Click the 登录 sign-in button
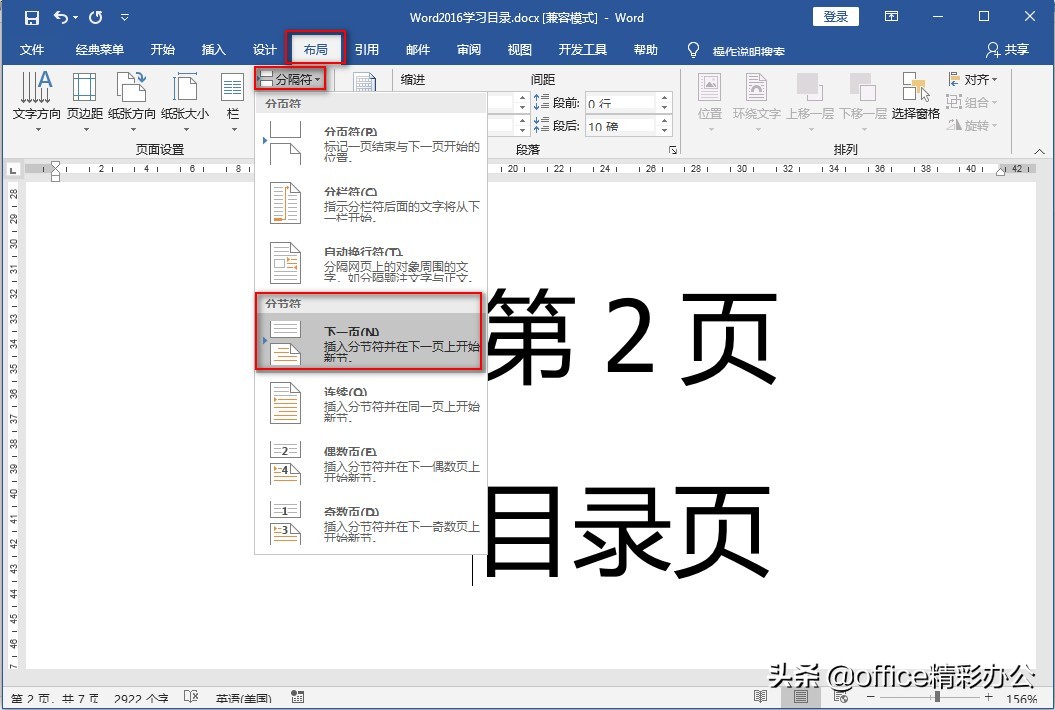Viewport: 1055px width, 710px height. pos(836,17)
